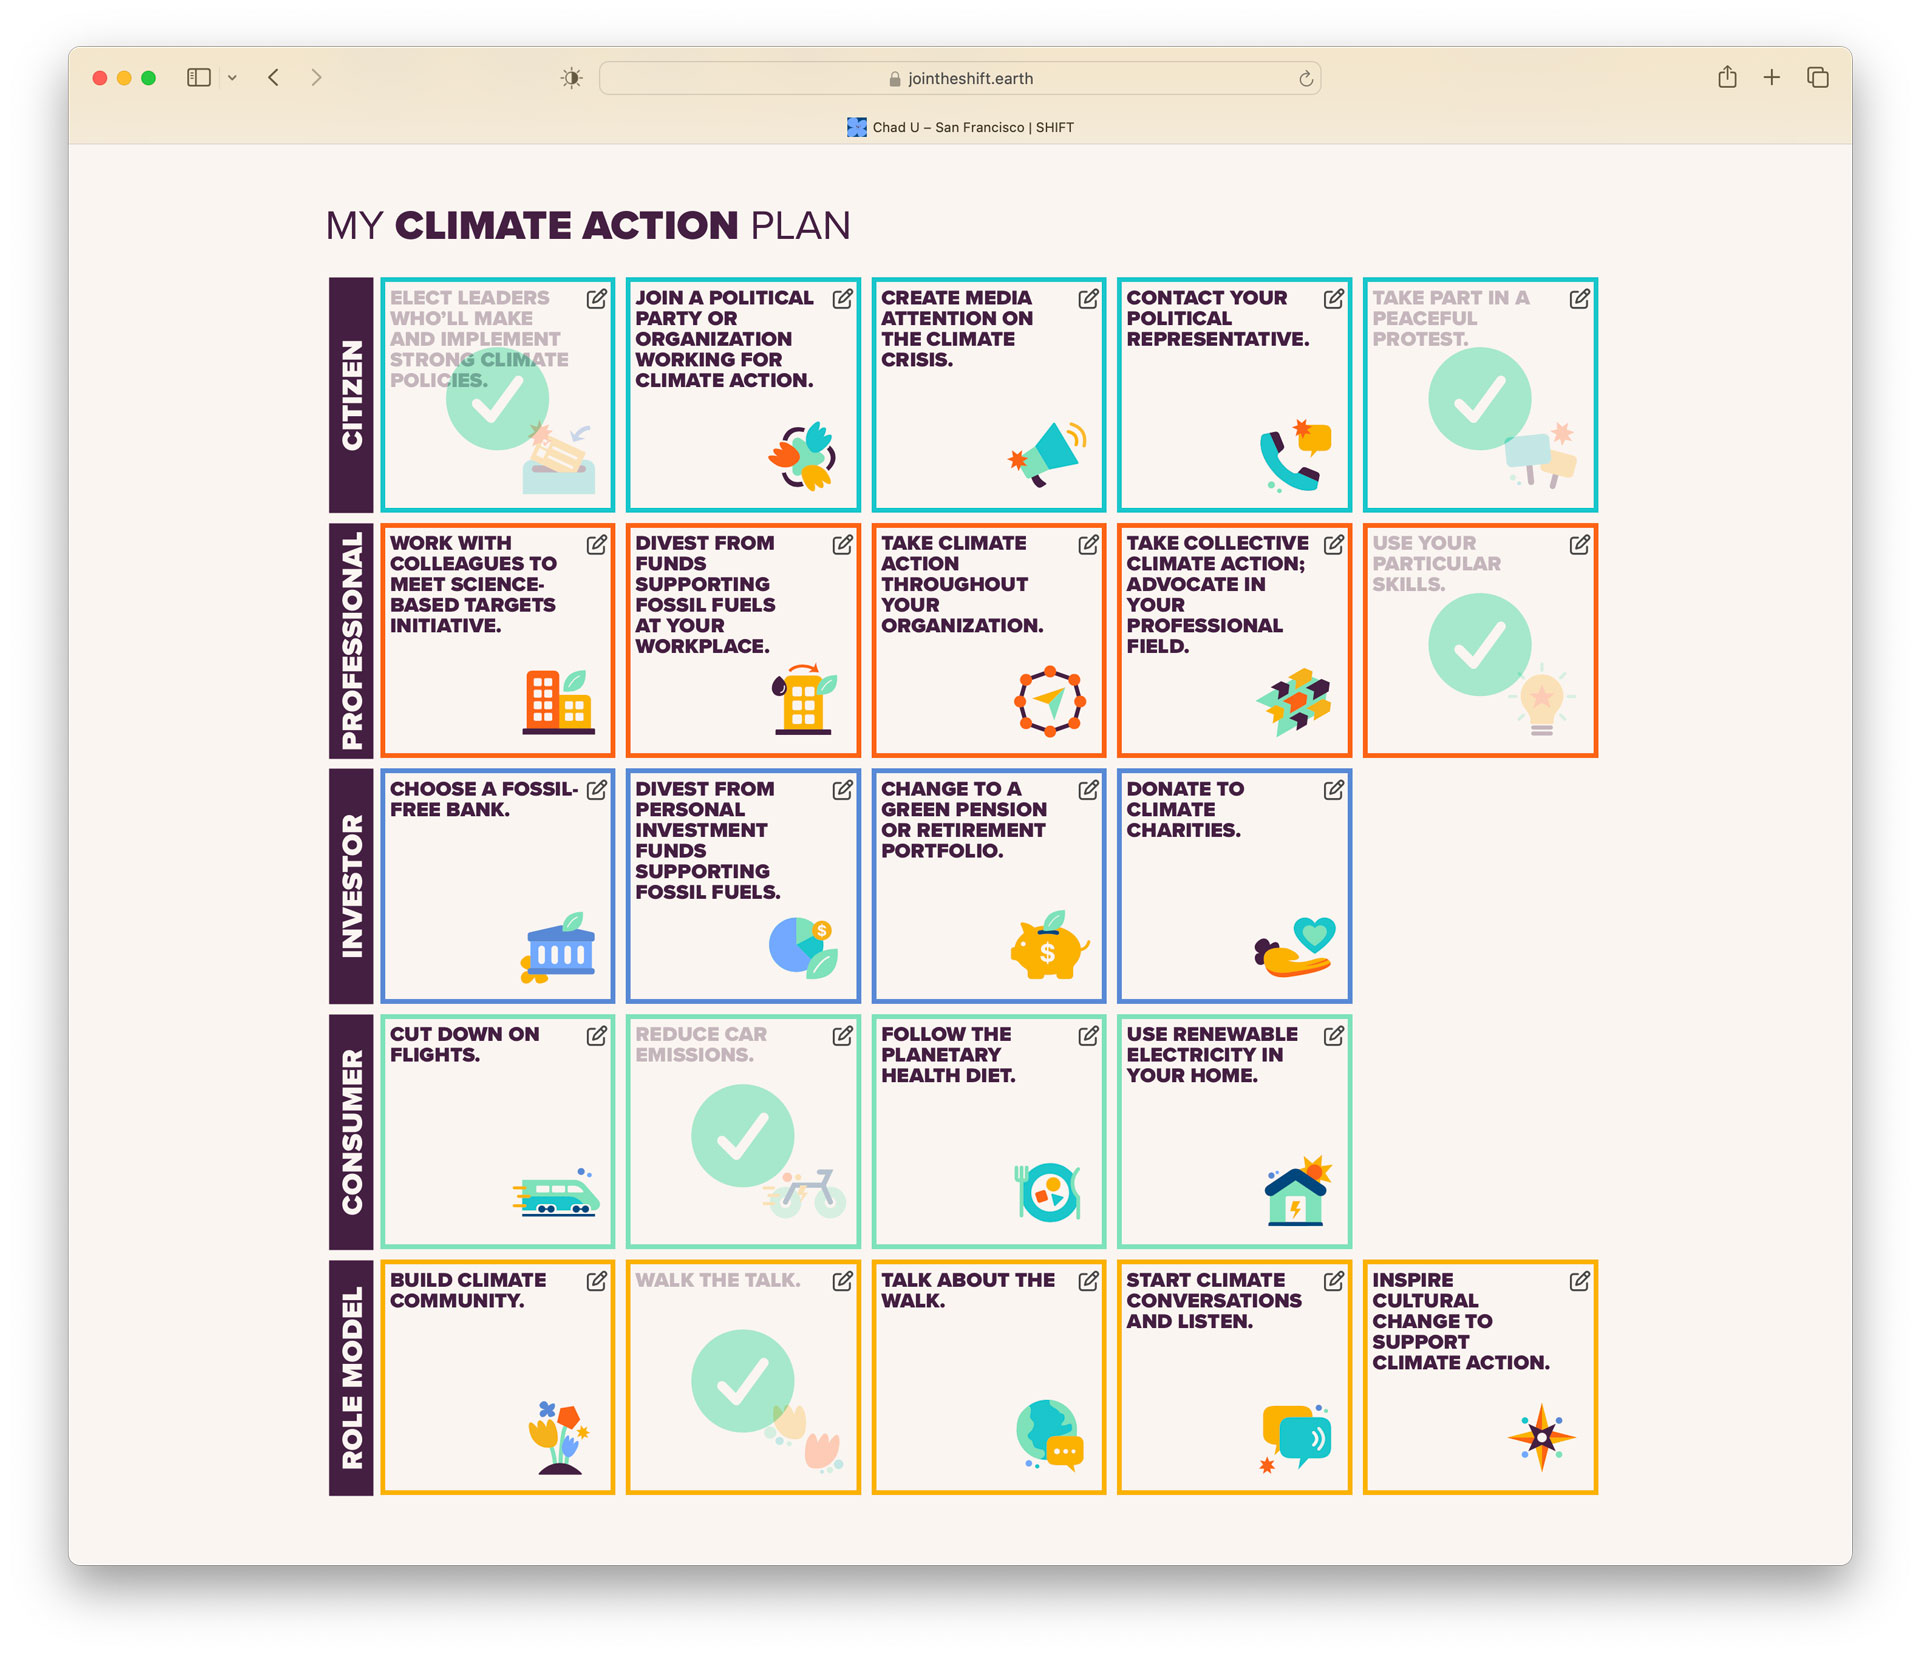Edit the 'Contact your political representative' card
The height and width of the screenshot is (1655, 1920).
pyautogui.click(x=1334, y=299)
